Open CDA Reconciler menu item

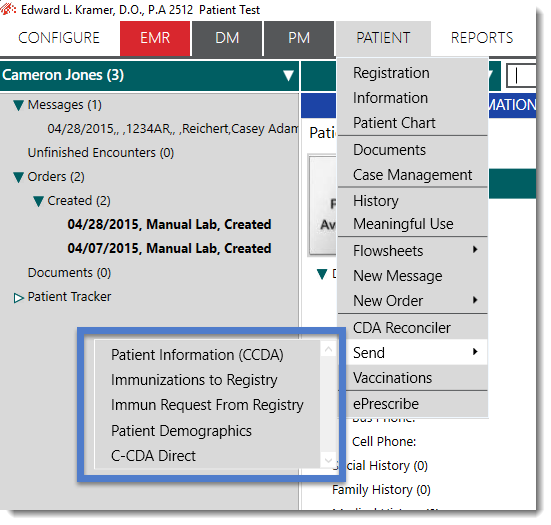point(413,328)
